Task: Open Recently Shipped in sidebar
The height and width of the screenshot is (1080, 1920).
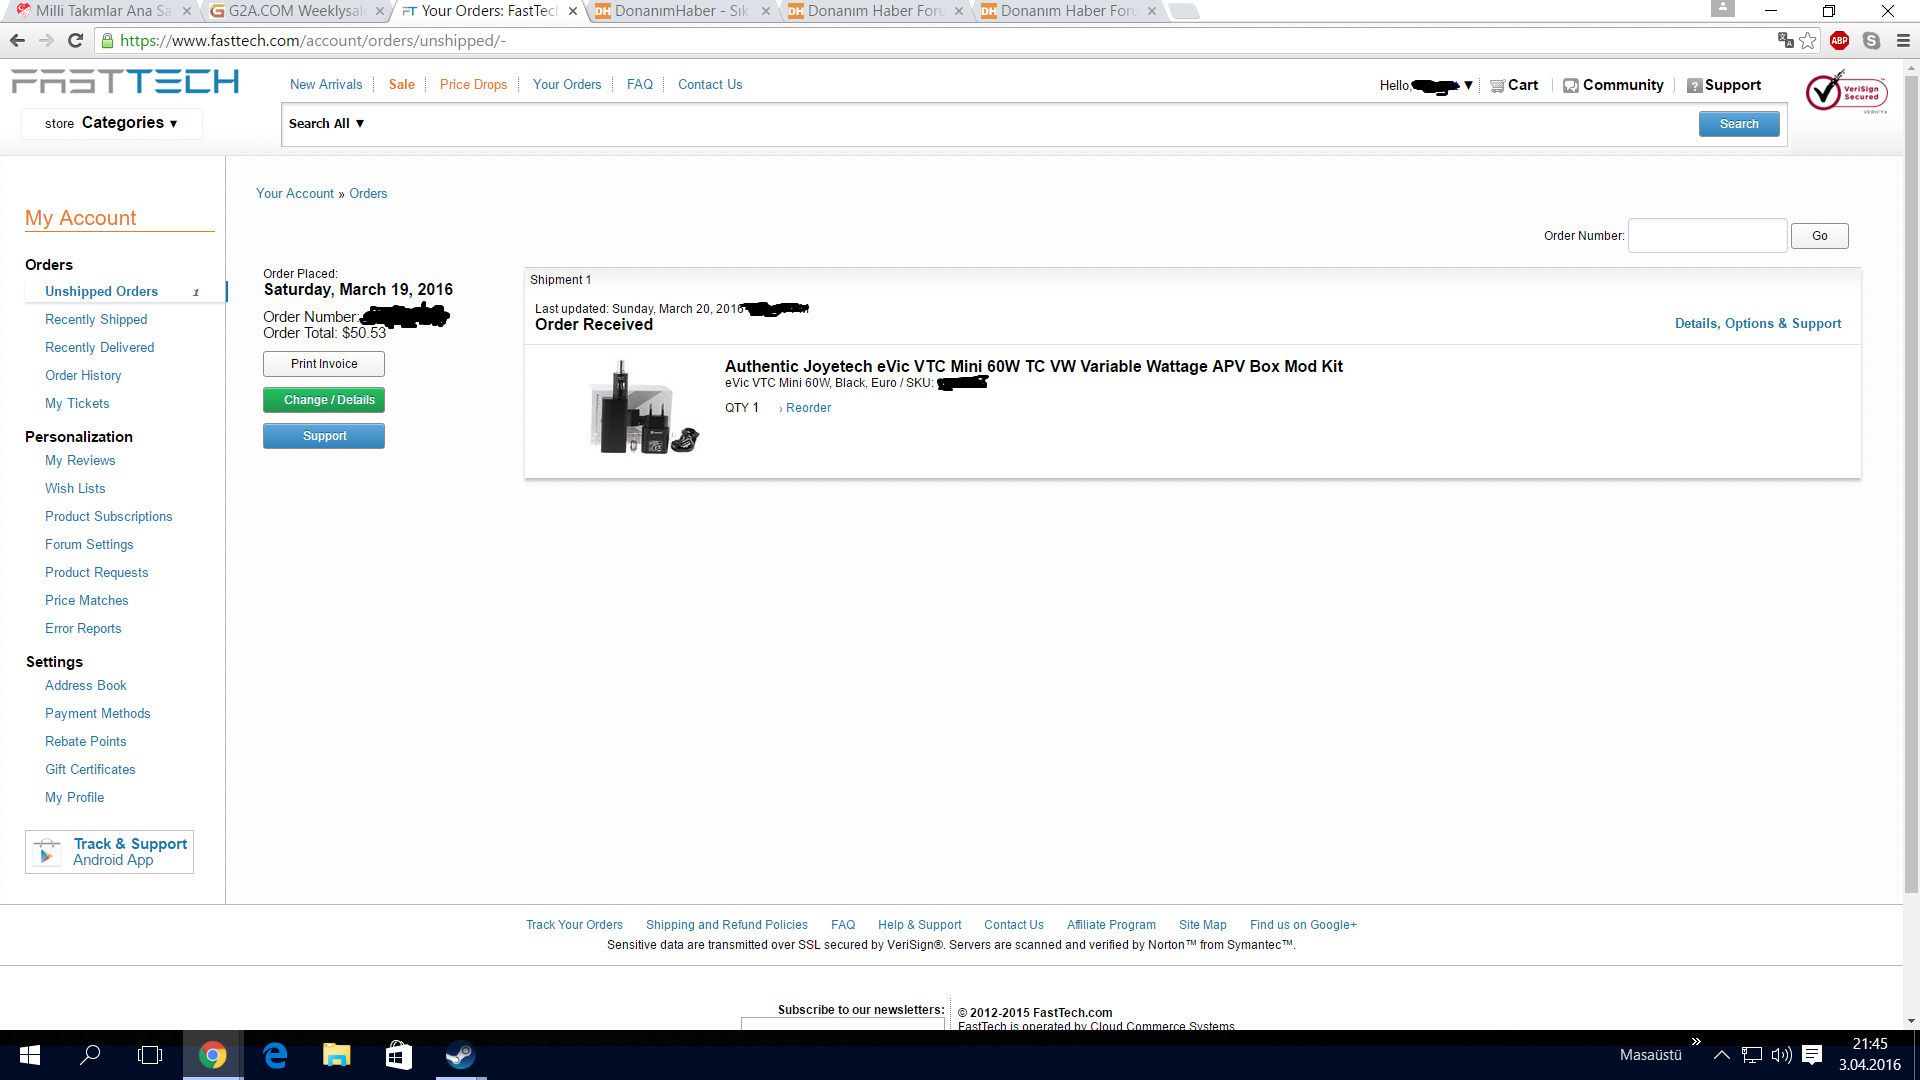Action: 96,320
